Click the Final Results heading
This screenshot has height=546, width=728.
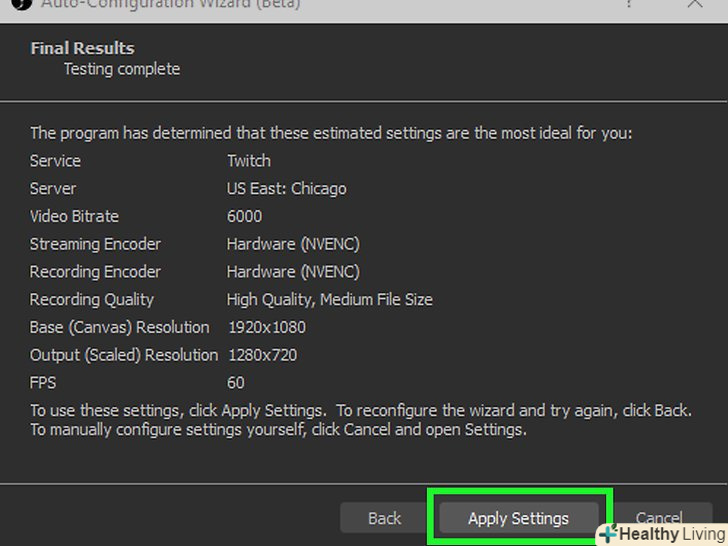tap(82, 48)
